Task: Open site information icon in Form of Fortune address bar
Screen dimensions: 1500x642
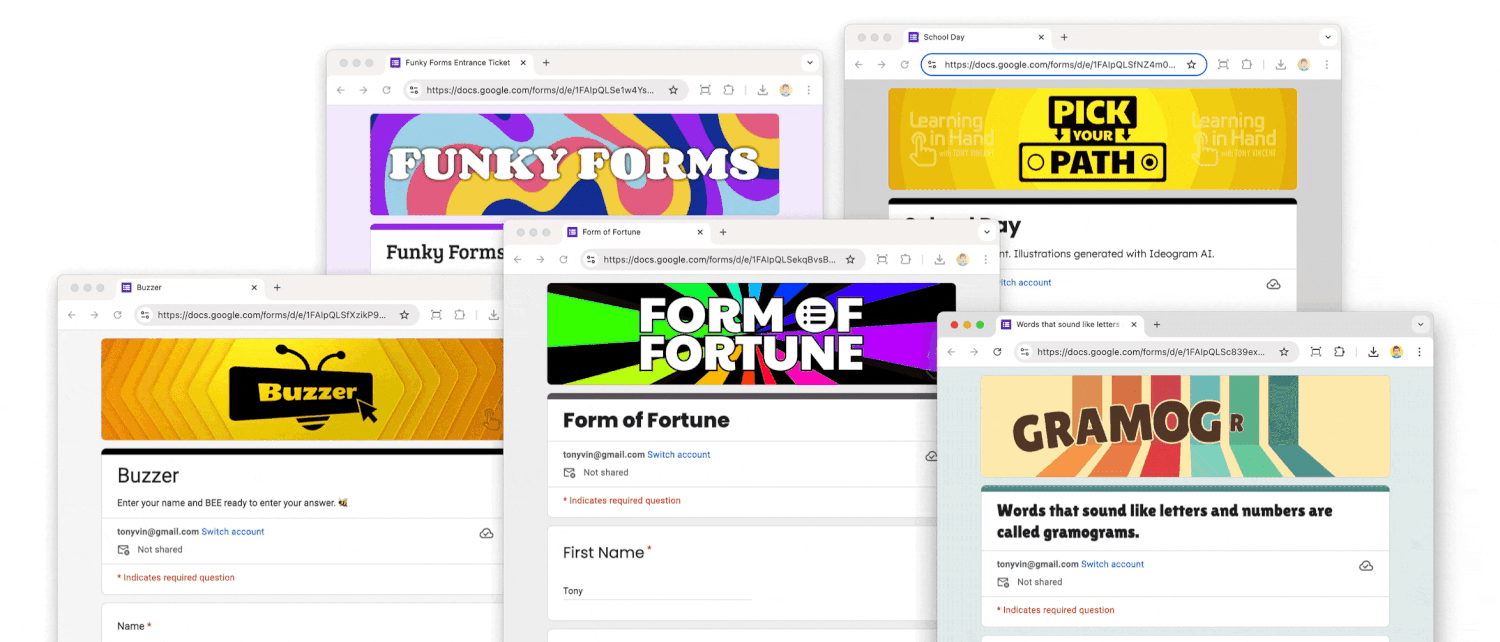Action: point(593,259)
